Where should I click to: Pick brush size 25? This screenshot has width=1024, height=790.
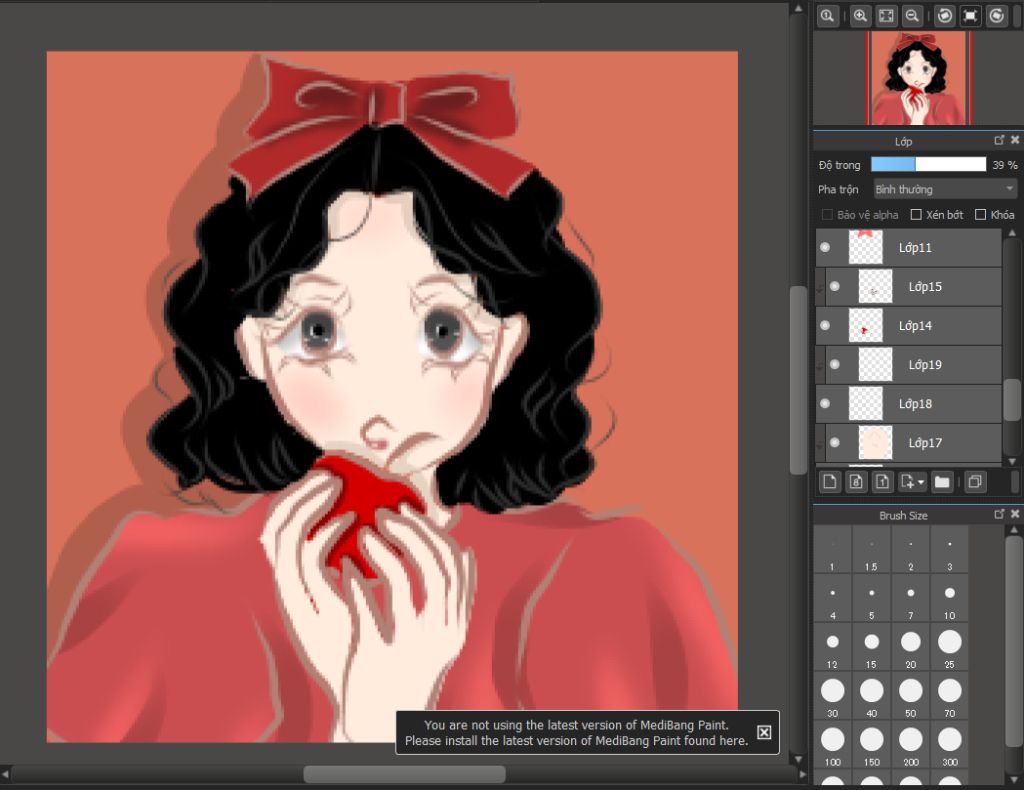tap(950, 648)
